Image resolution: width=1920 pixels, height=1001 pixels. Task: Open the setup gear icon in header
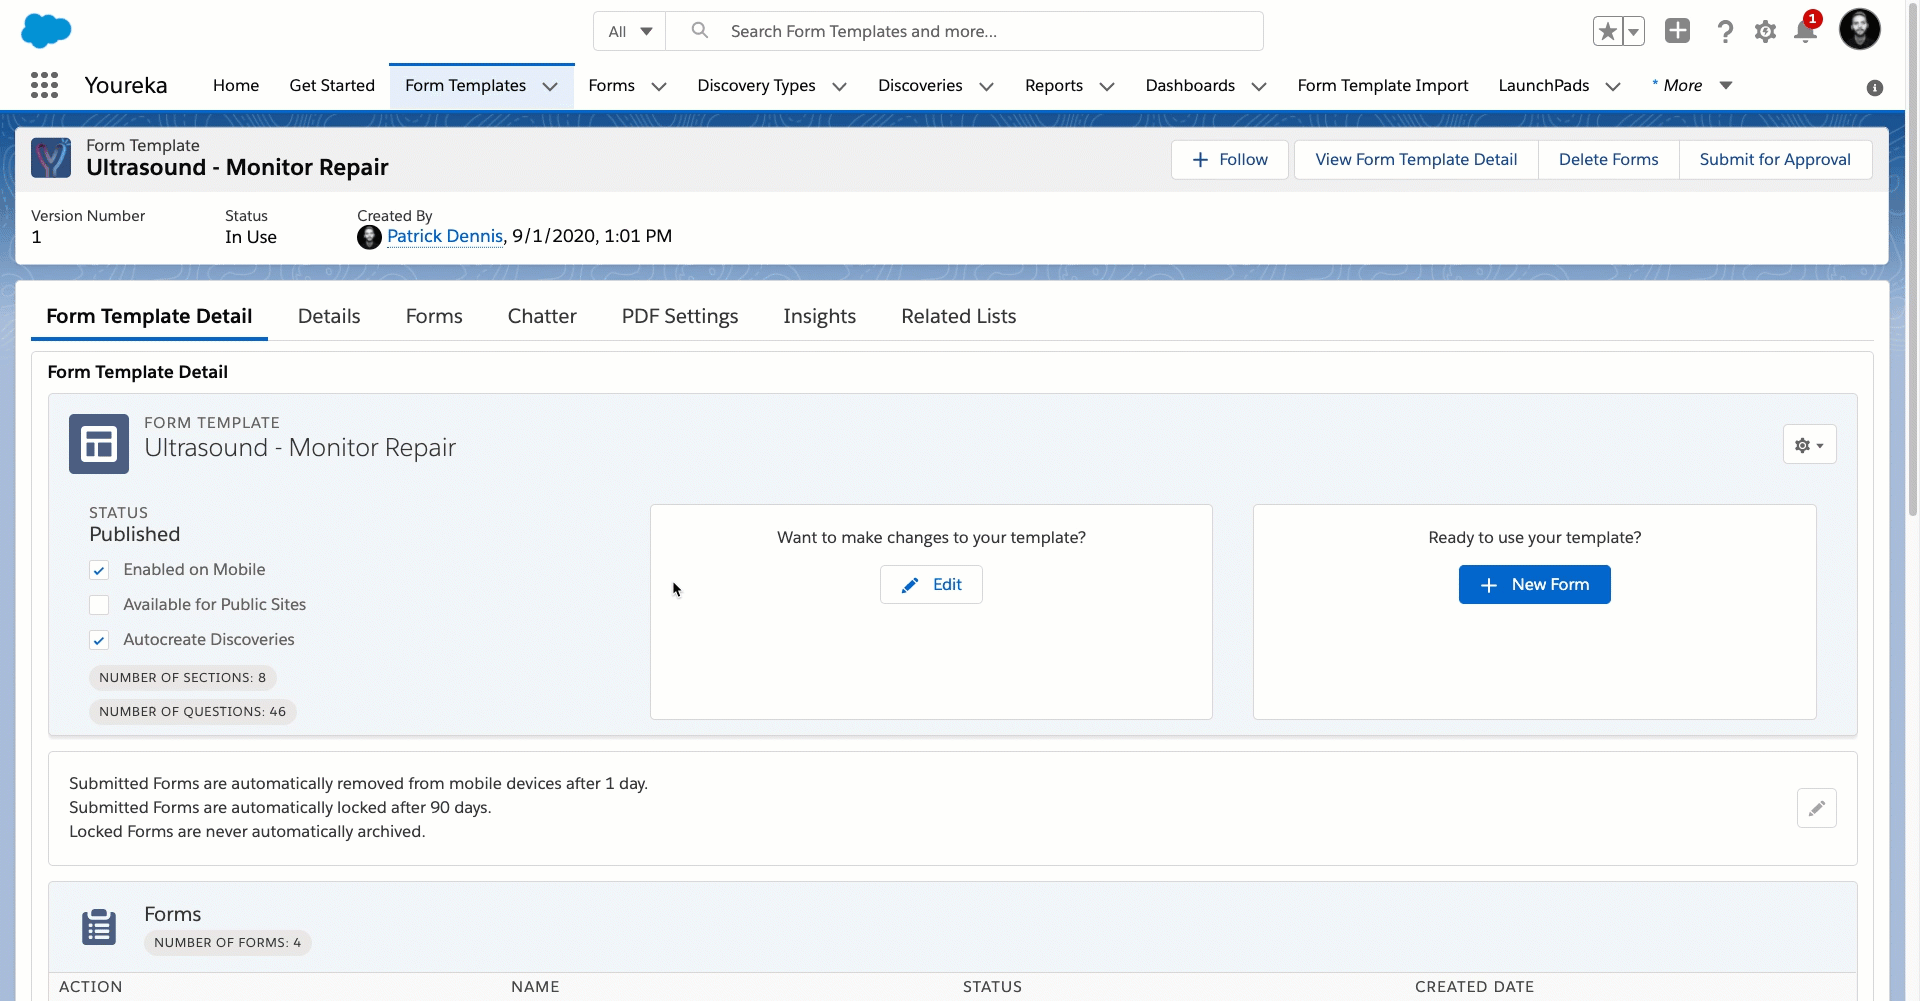(1765, 32)
